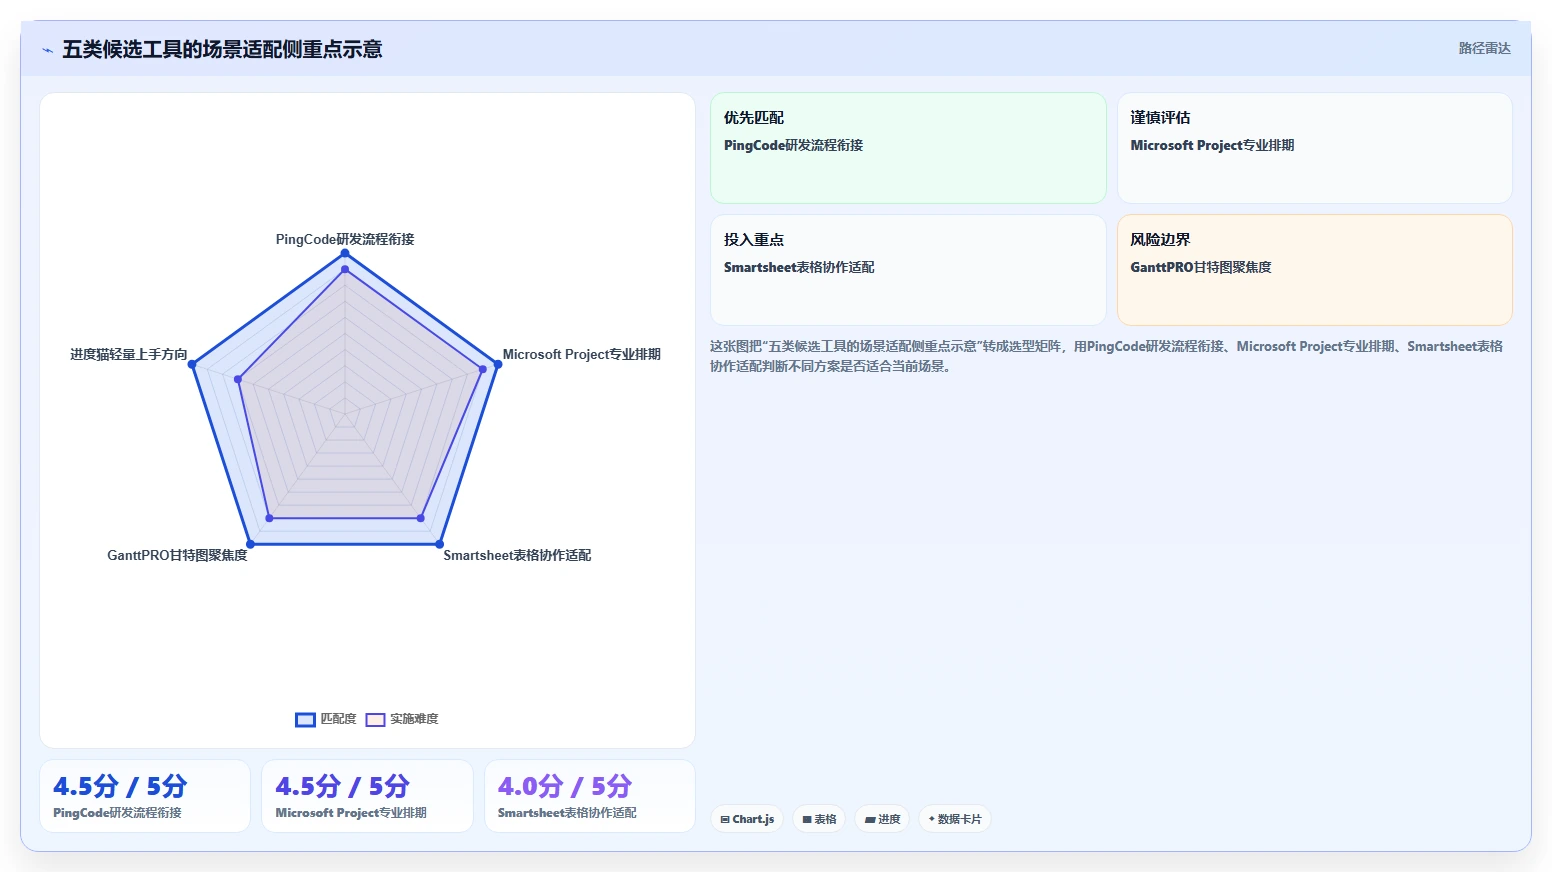Click the outer blue point at PingCode vertex
The width and height of the screenshot is (1552, 872).
tap(345, 253)
